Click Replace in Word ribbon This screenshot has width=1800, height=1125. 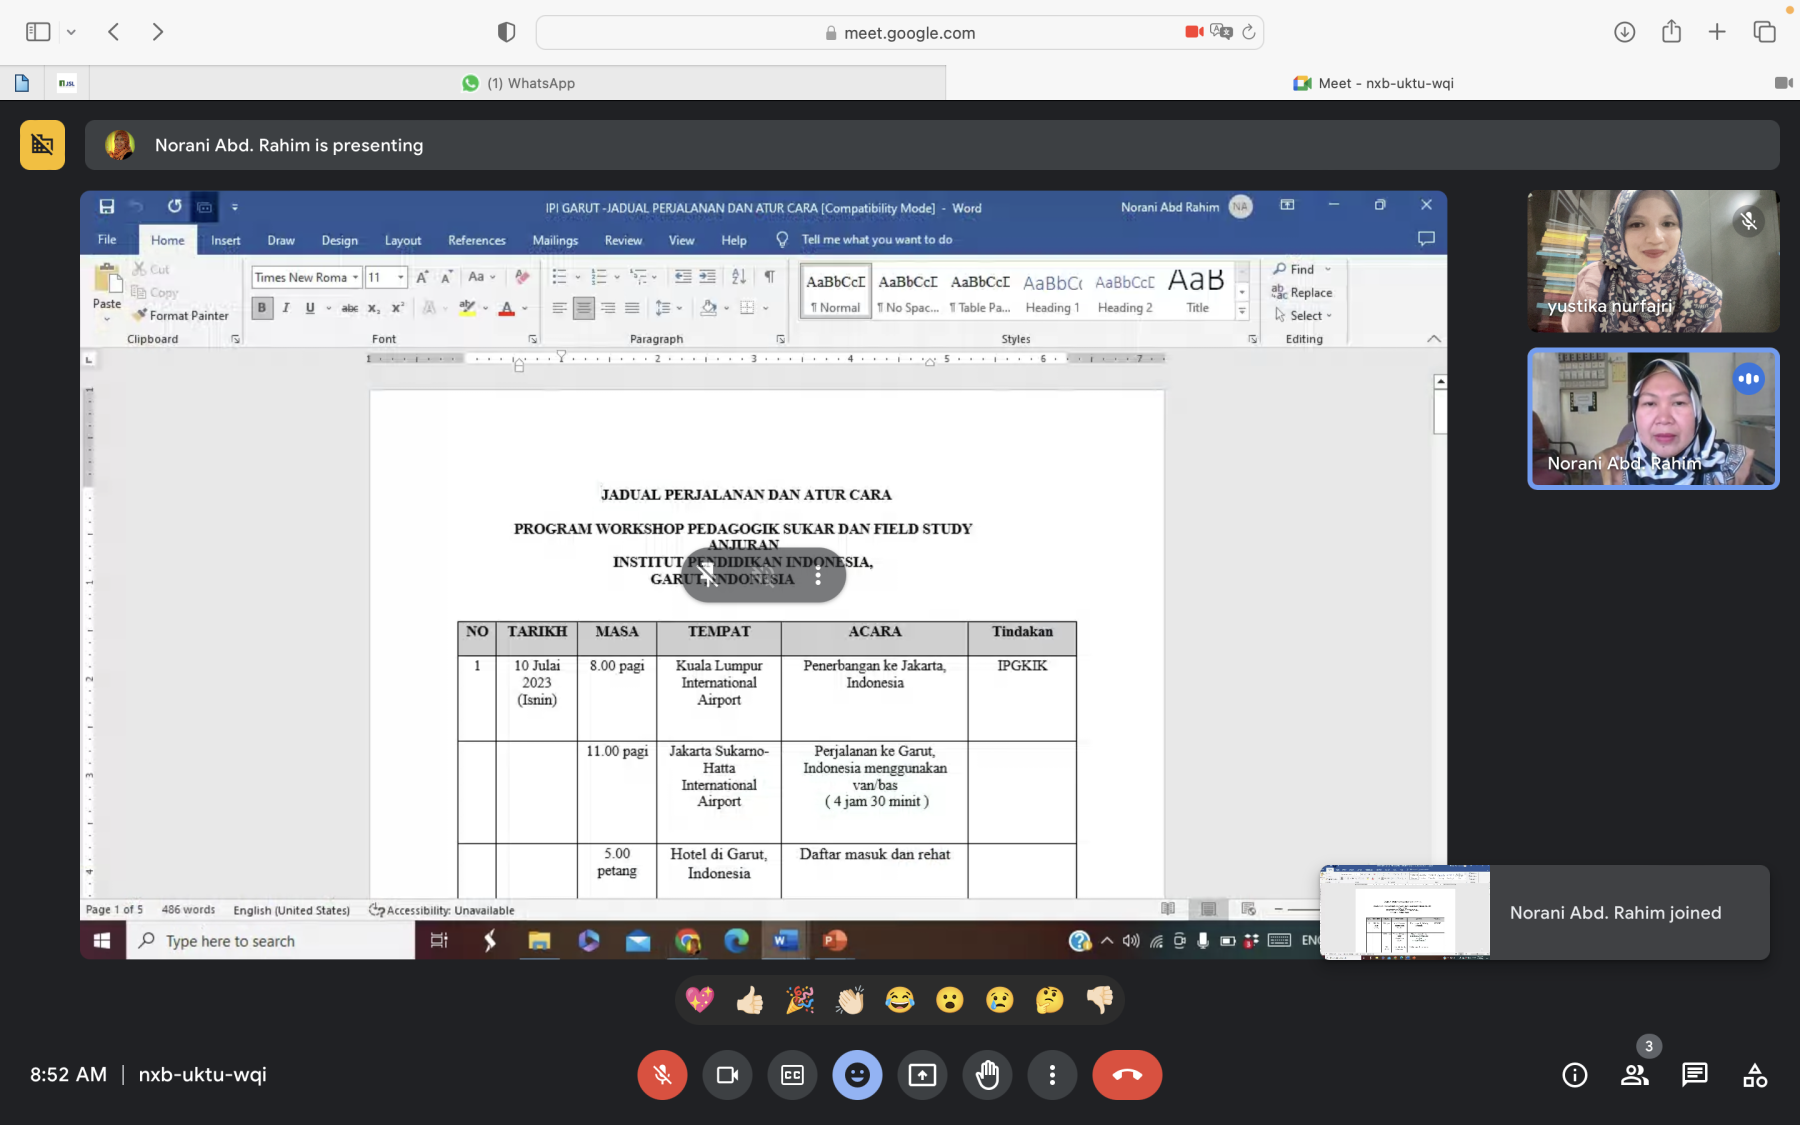click(x=1302, y=292)
